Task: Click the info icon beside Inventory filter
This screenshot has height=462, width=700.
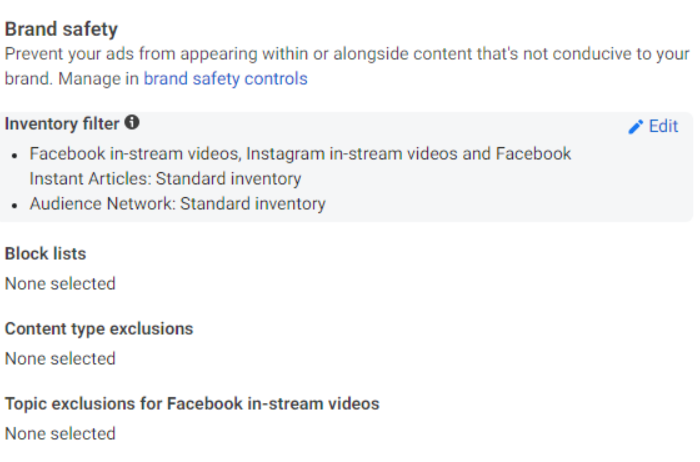Action: tap(132, 124)
